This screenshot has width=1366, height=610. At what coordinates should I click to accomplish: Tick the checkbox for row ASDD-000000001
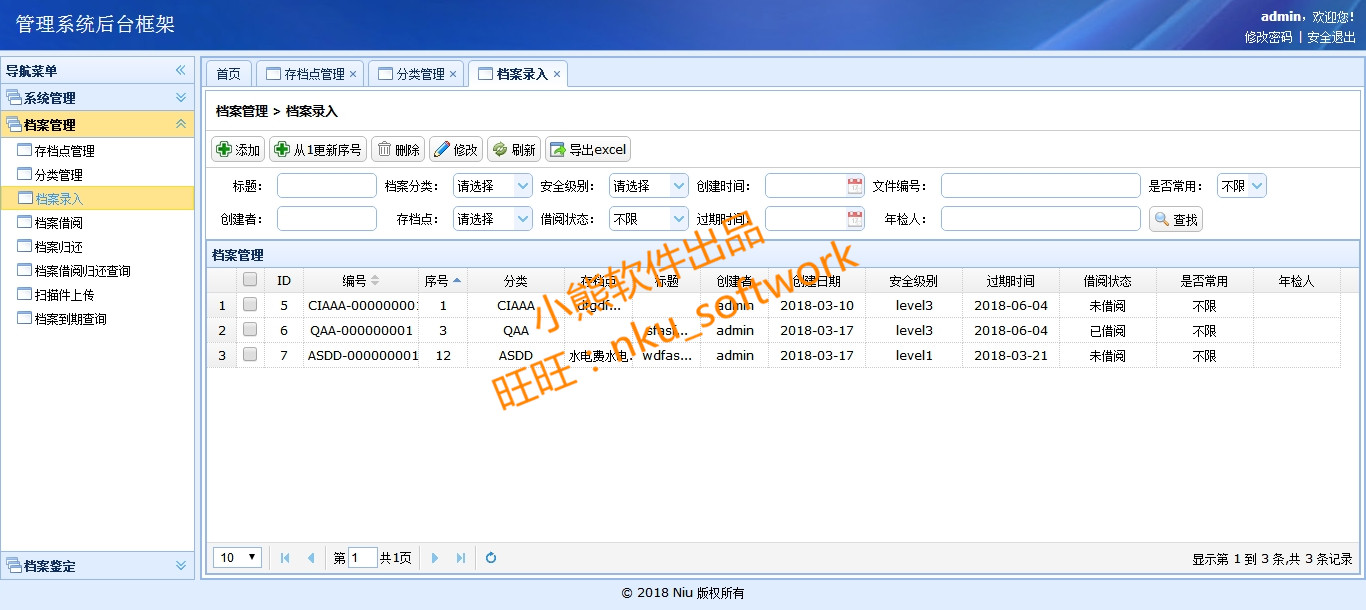[250, 355]
